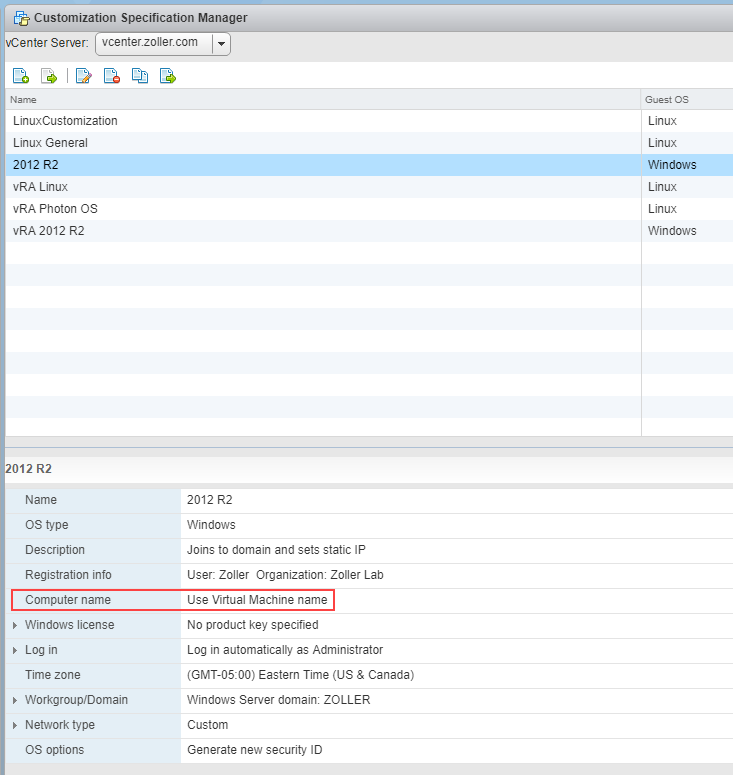Viewport: 733px width, 775px height.
Task: Delete the selected specification icon
Action: (112, 76)
